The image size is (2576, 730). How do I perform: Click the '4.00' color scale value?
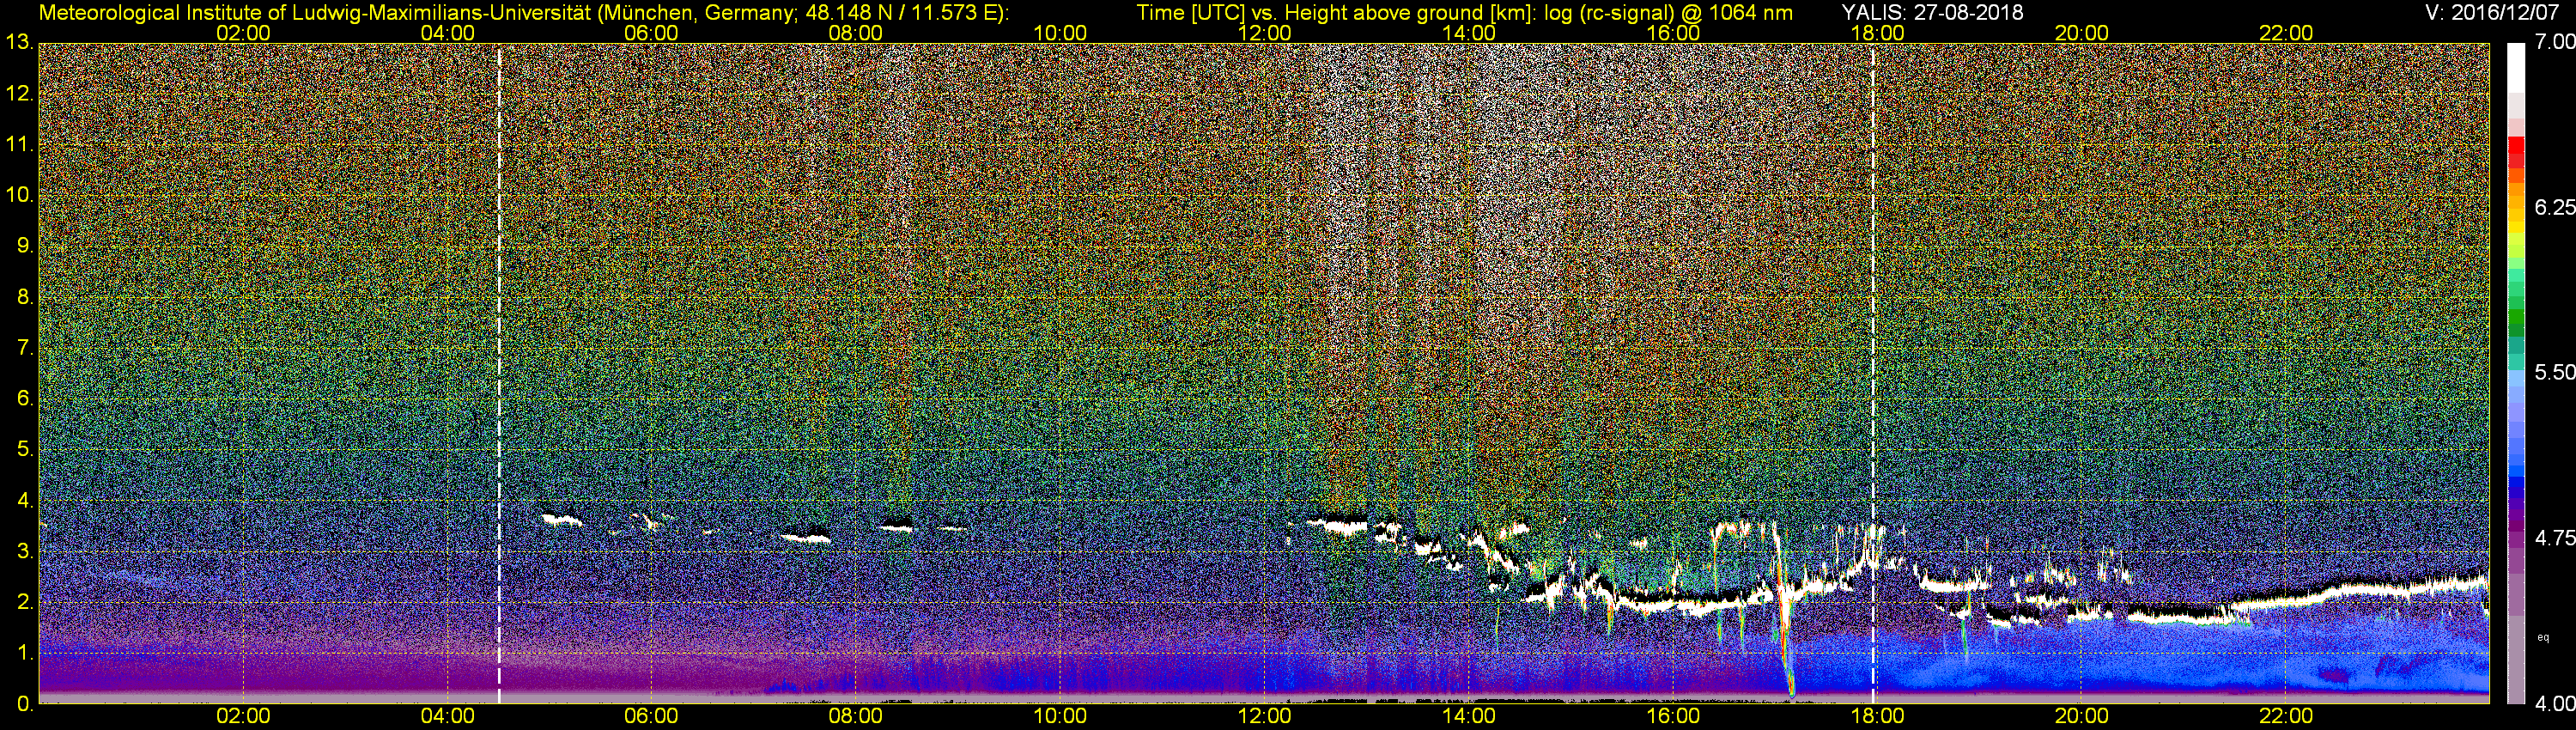coord(2555,703)
